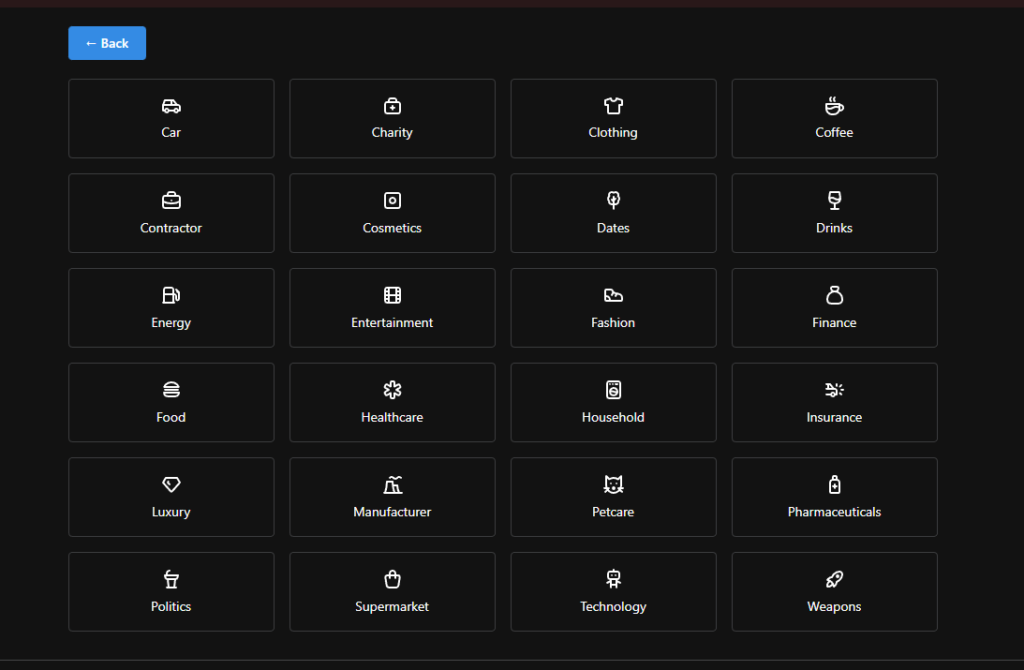The height and width of the screenshot is (670, 1024).
Task: Select the Clothing t-shirt icon
Action: click(613, 106)
